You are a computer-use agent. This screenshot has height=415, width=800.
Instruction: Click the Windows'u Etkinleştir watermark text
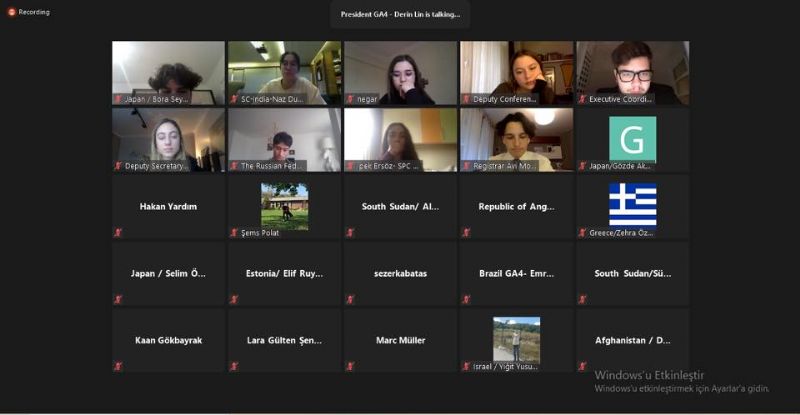coord(649,375)
